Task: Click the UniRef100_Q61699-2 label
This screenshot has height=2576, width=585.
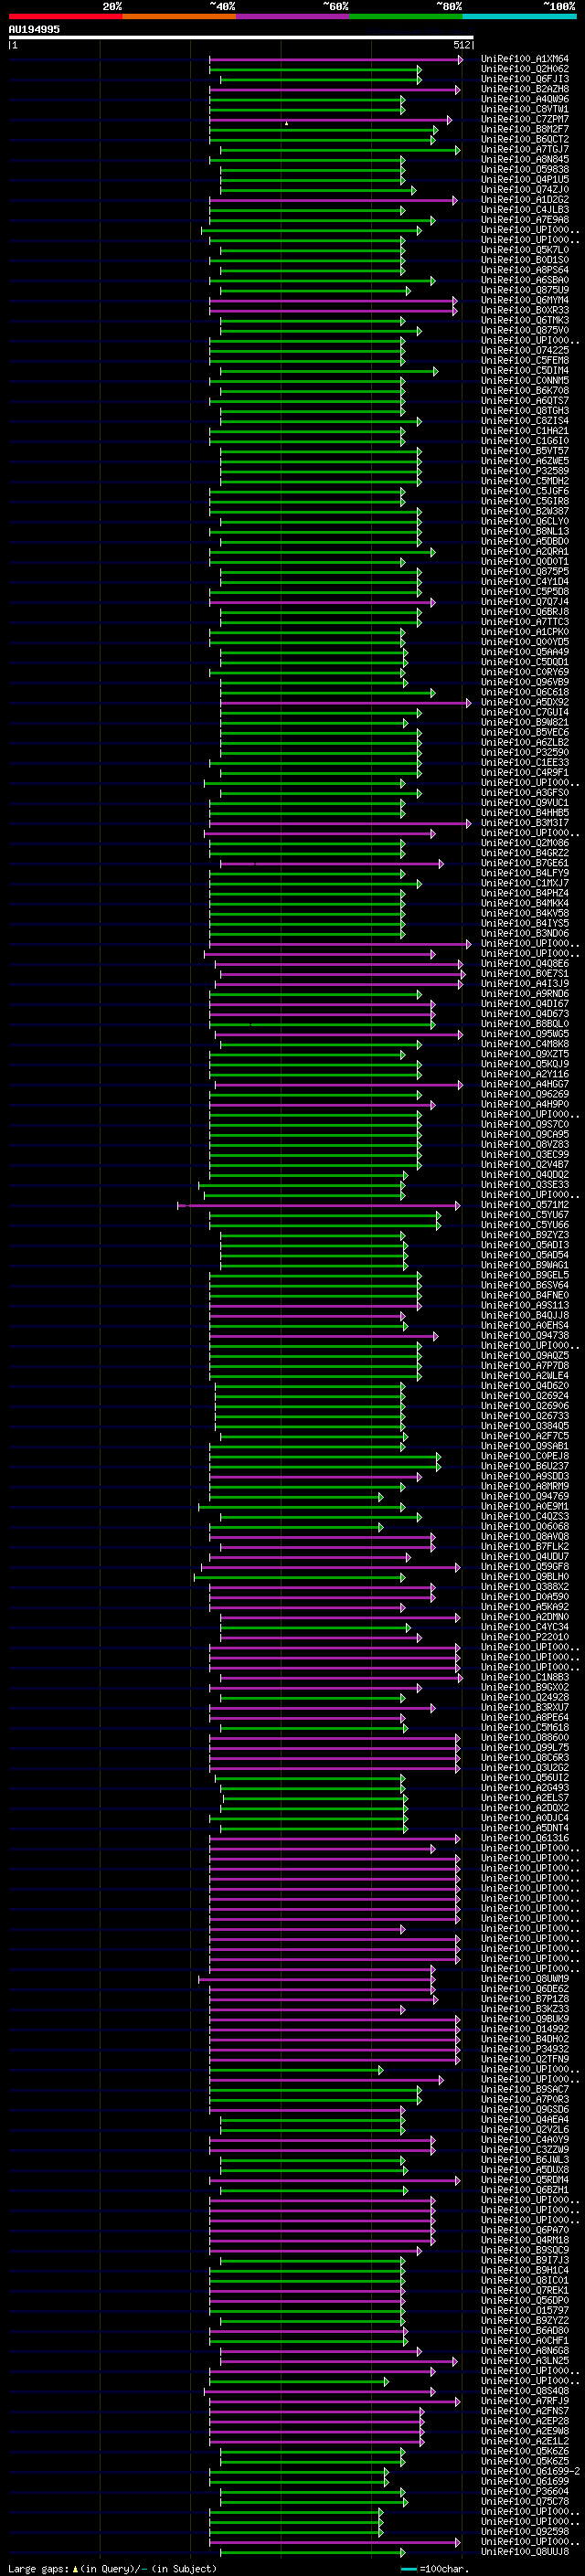Action: pos(530,2471)
